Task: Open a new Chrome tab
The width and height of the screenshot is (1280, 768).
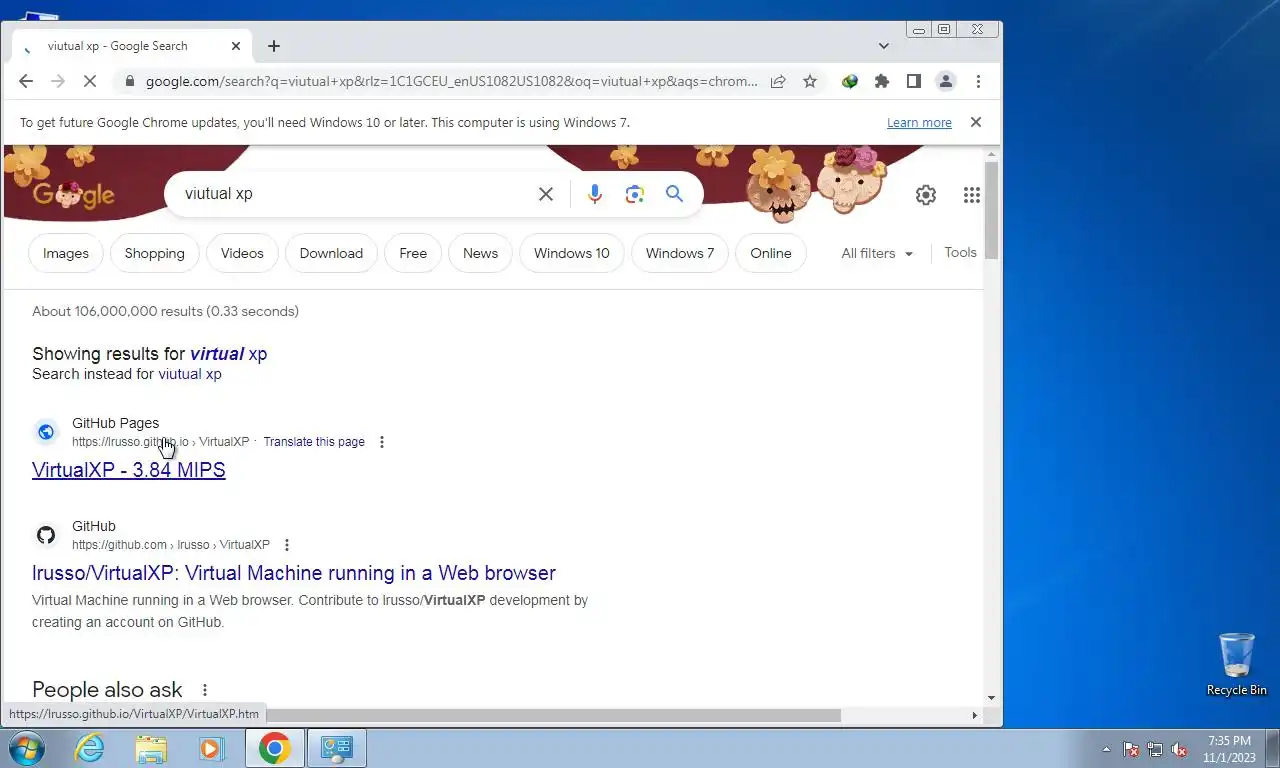Action: (274, 46)
